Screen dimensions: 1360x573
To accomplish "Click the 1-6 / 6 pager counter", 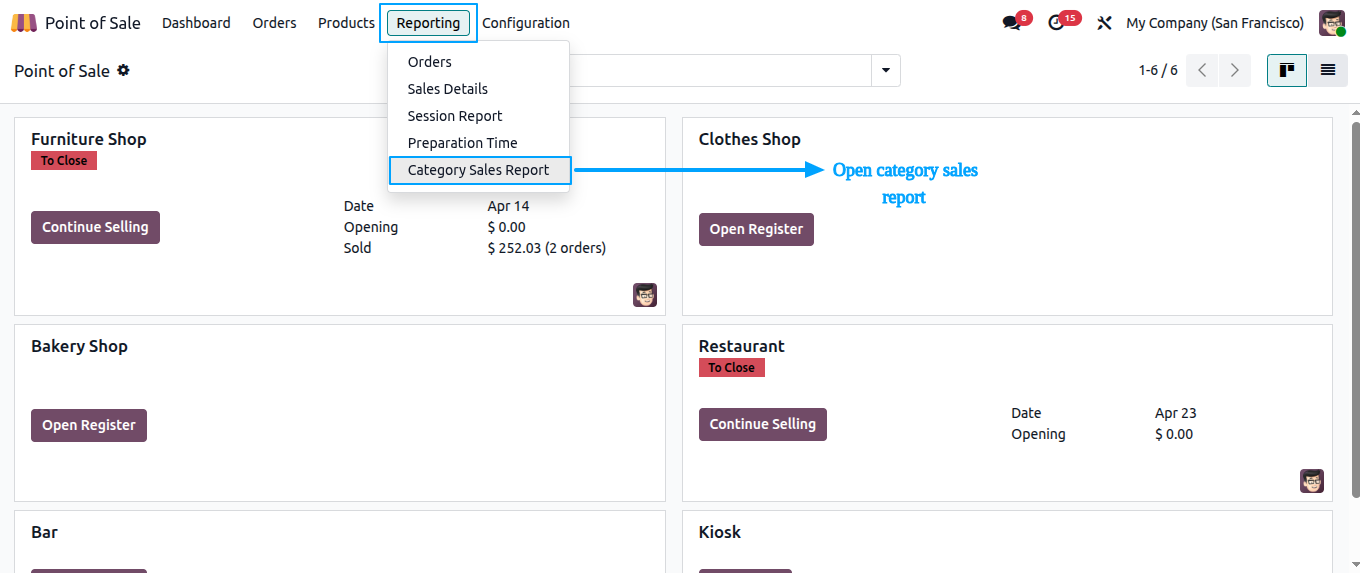I will [1158, 71].
